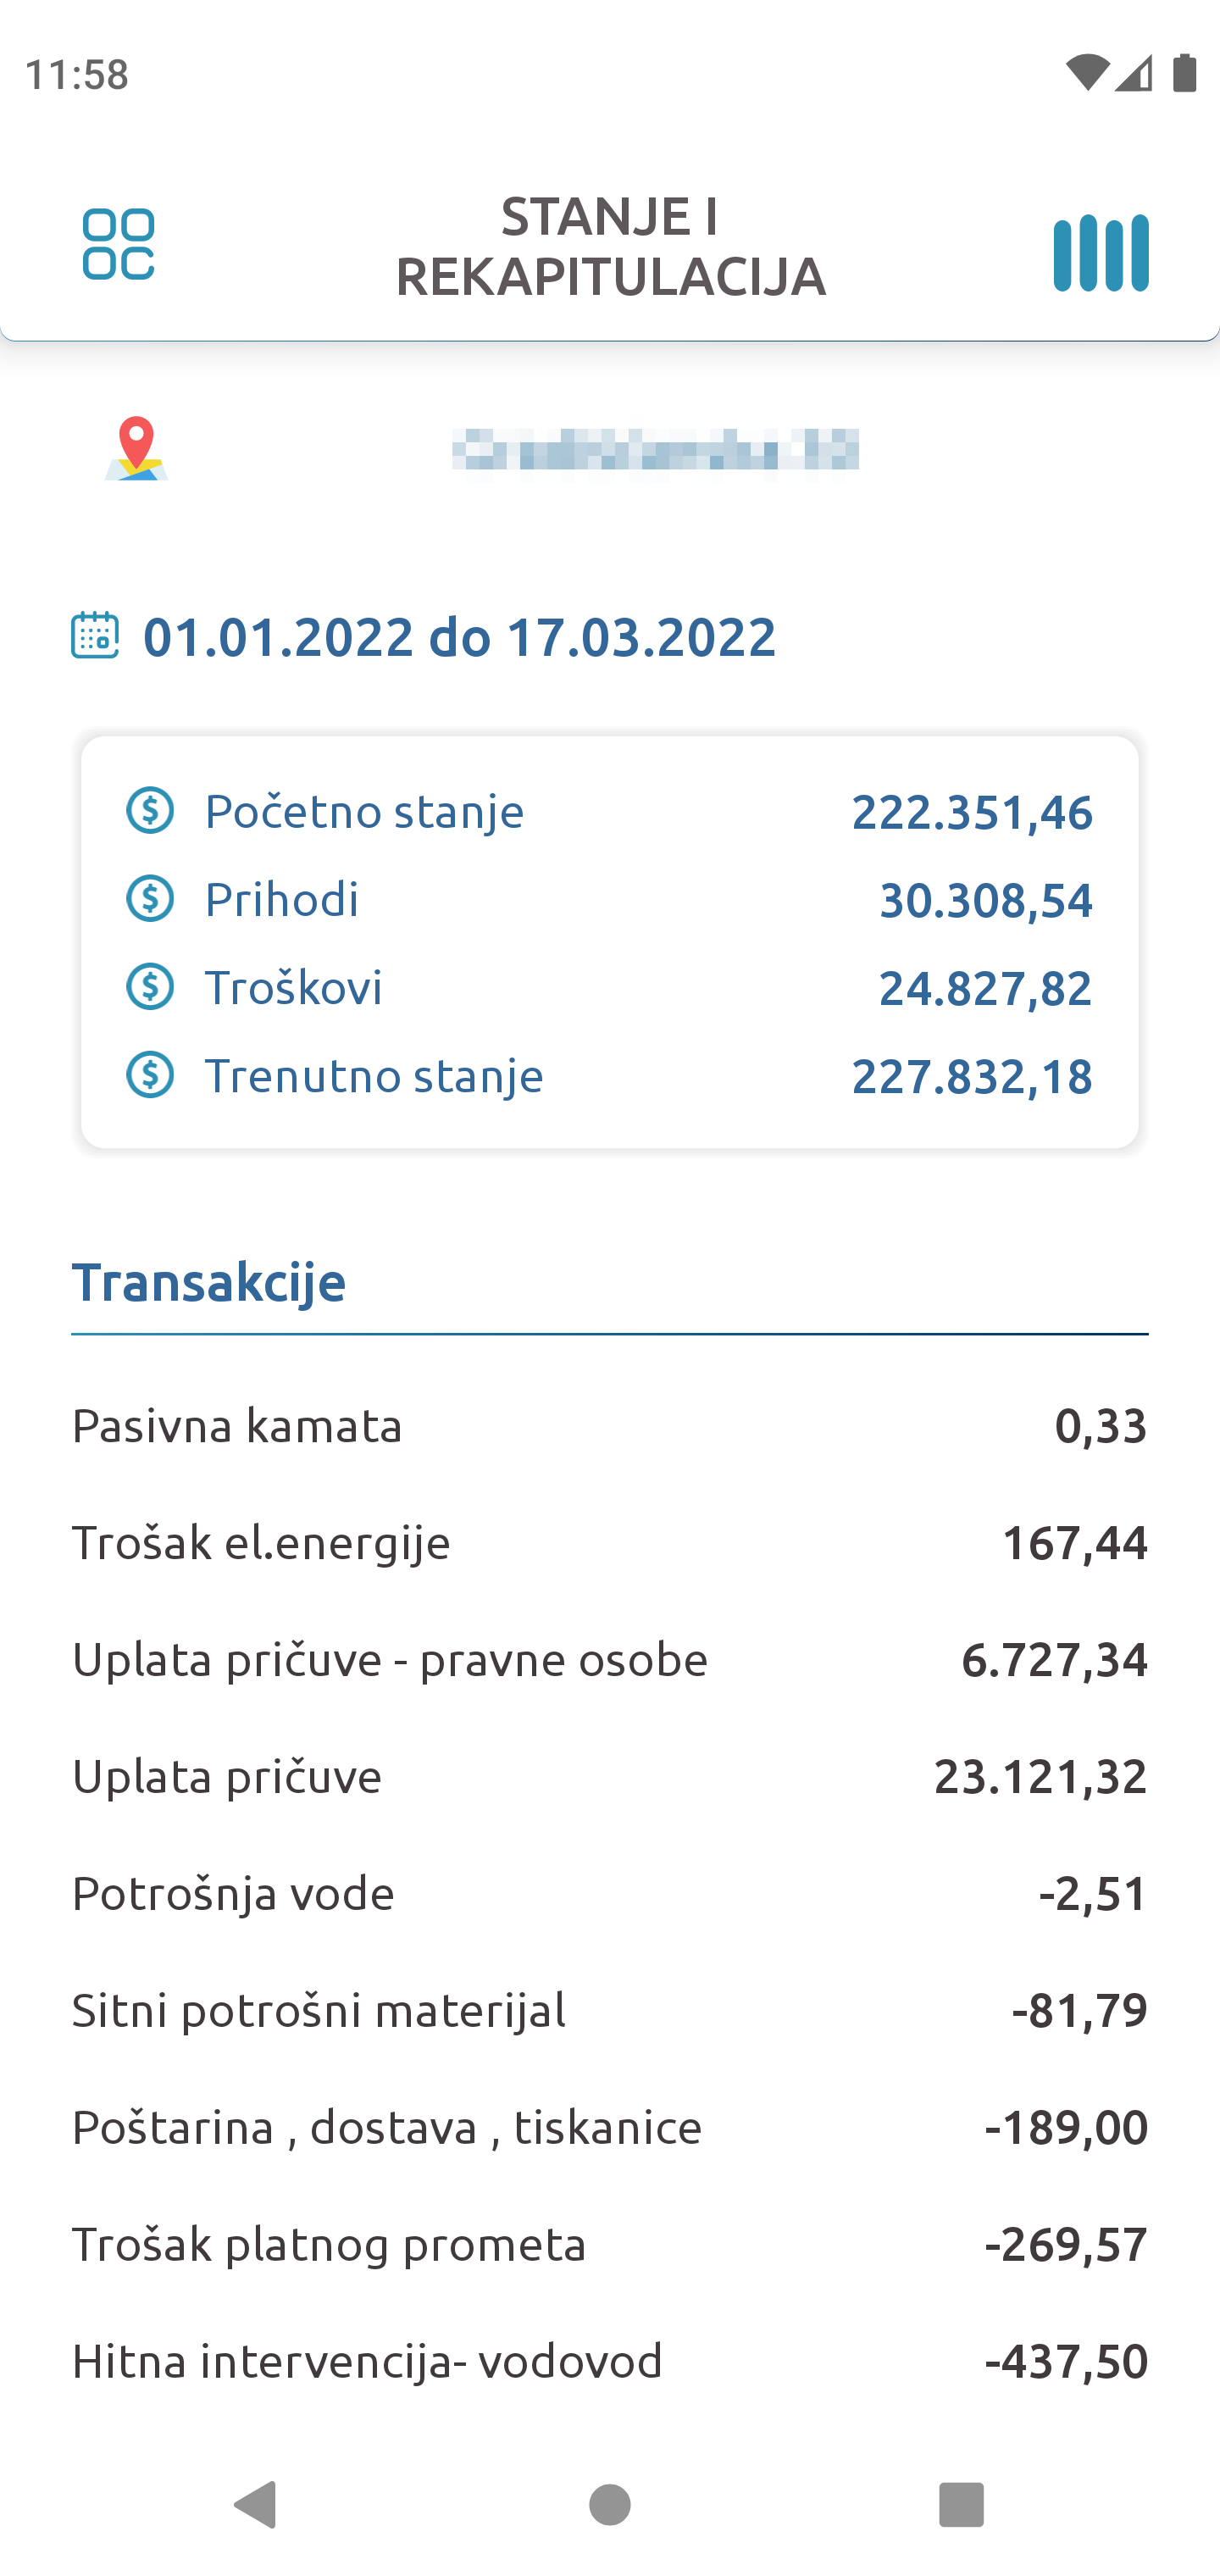
Task: Open the dashboard grid menu icon
Action: click(118, 244)
